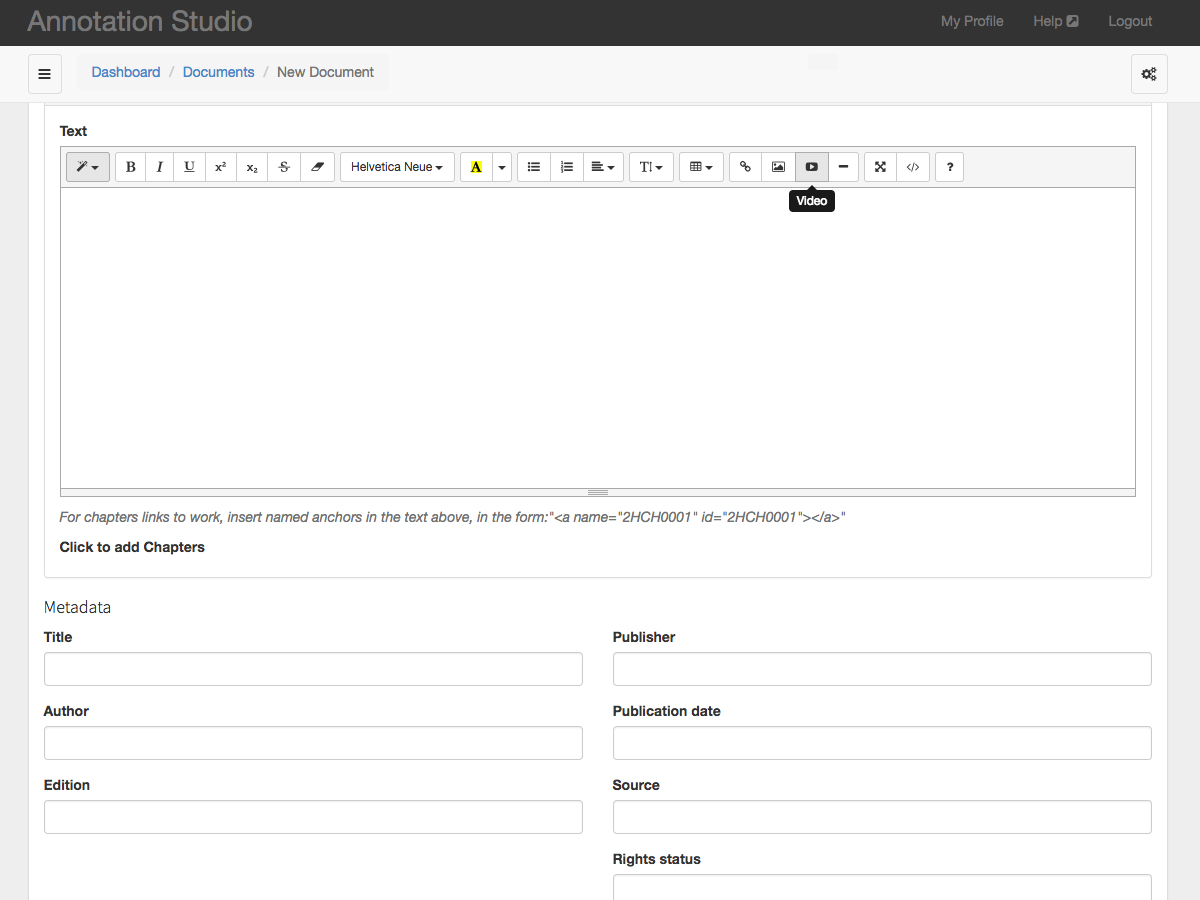The image size is (1200, 900).
Task: Open the Helvetica Neue font dropdown
Action: point(397,167)
